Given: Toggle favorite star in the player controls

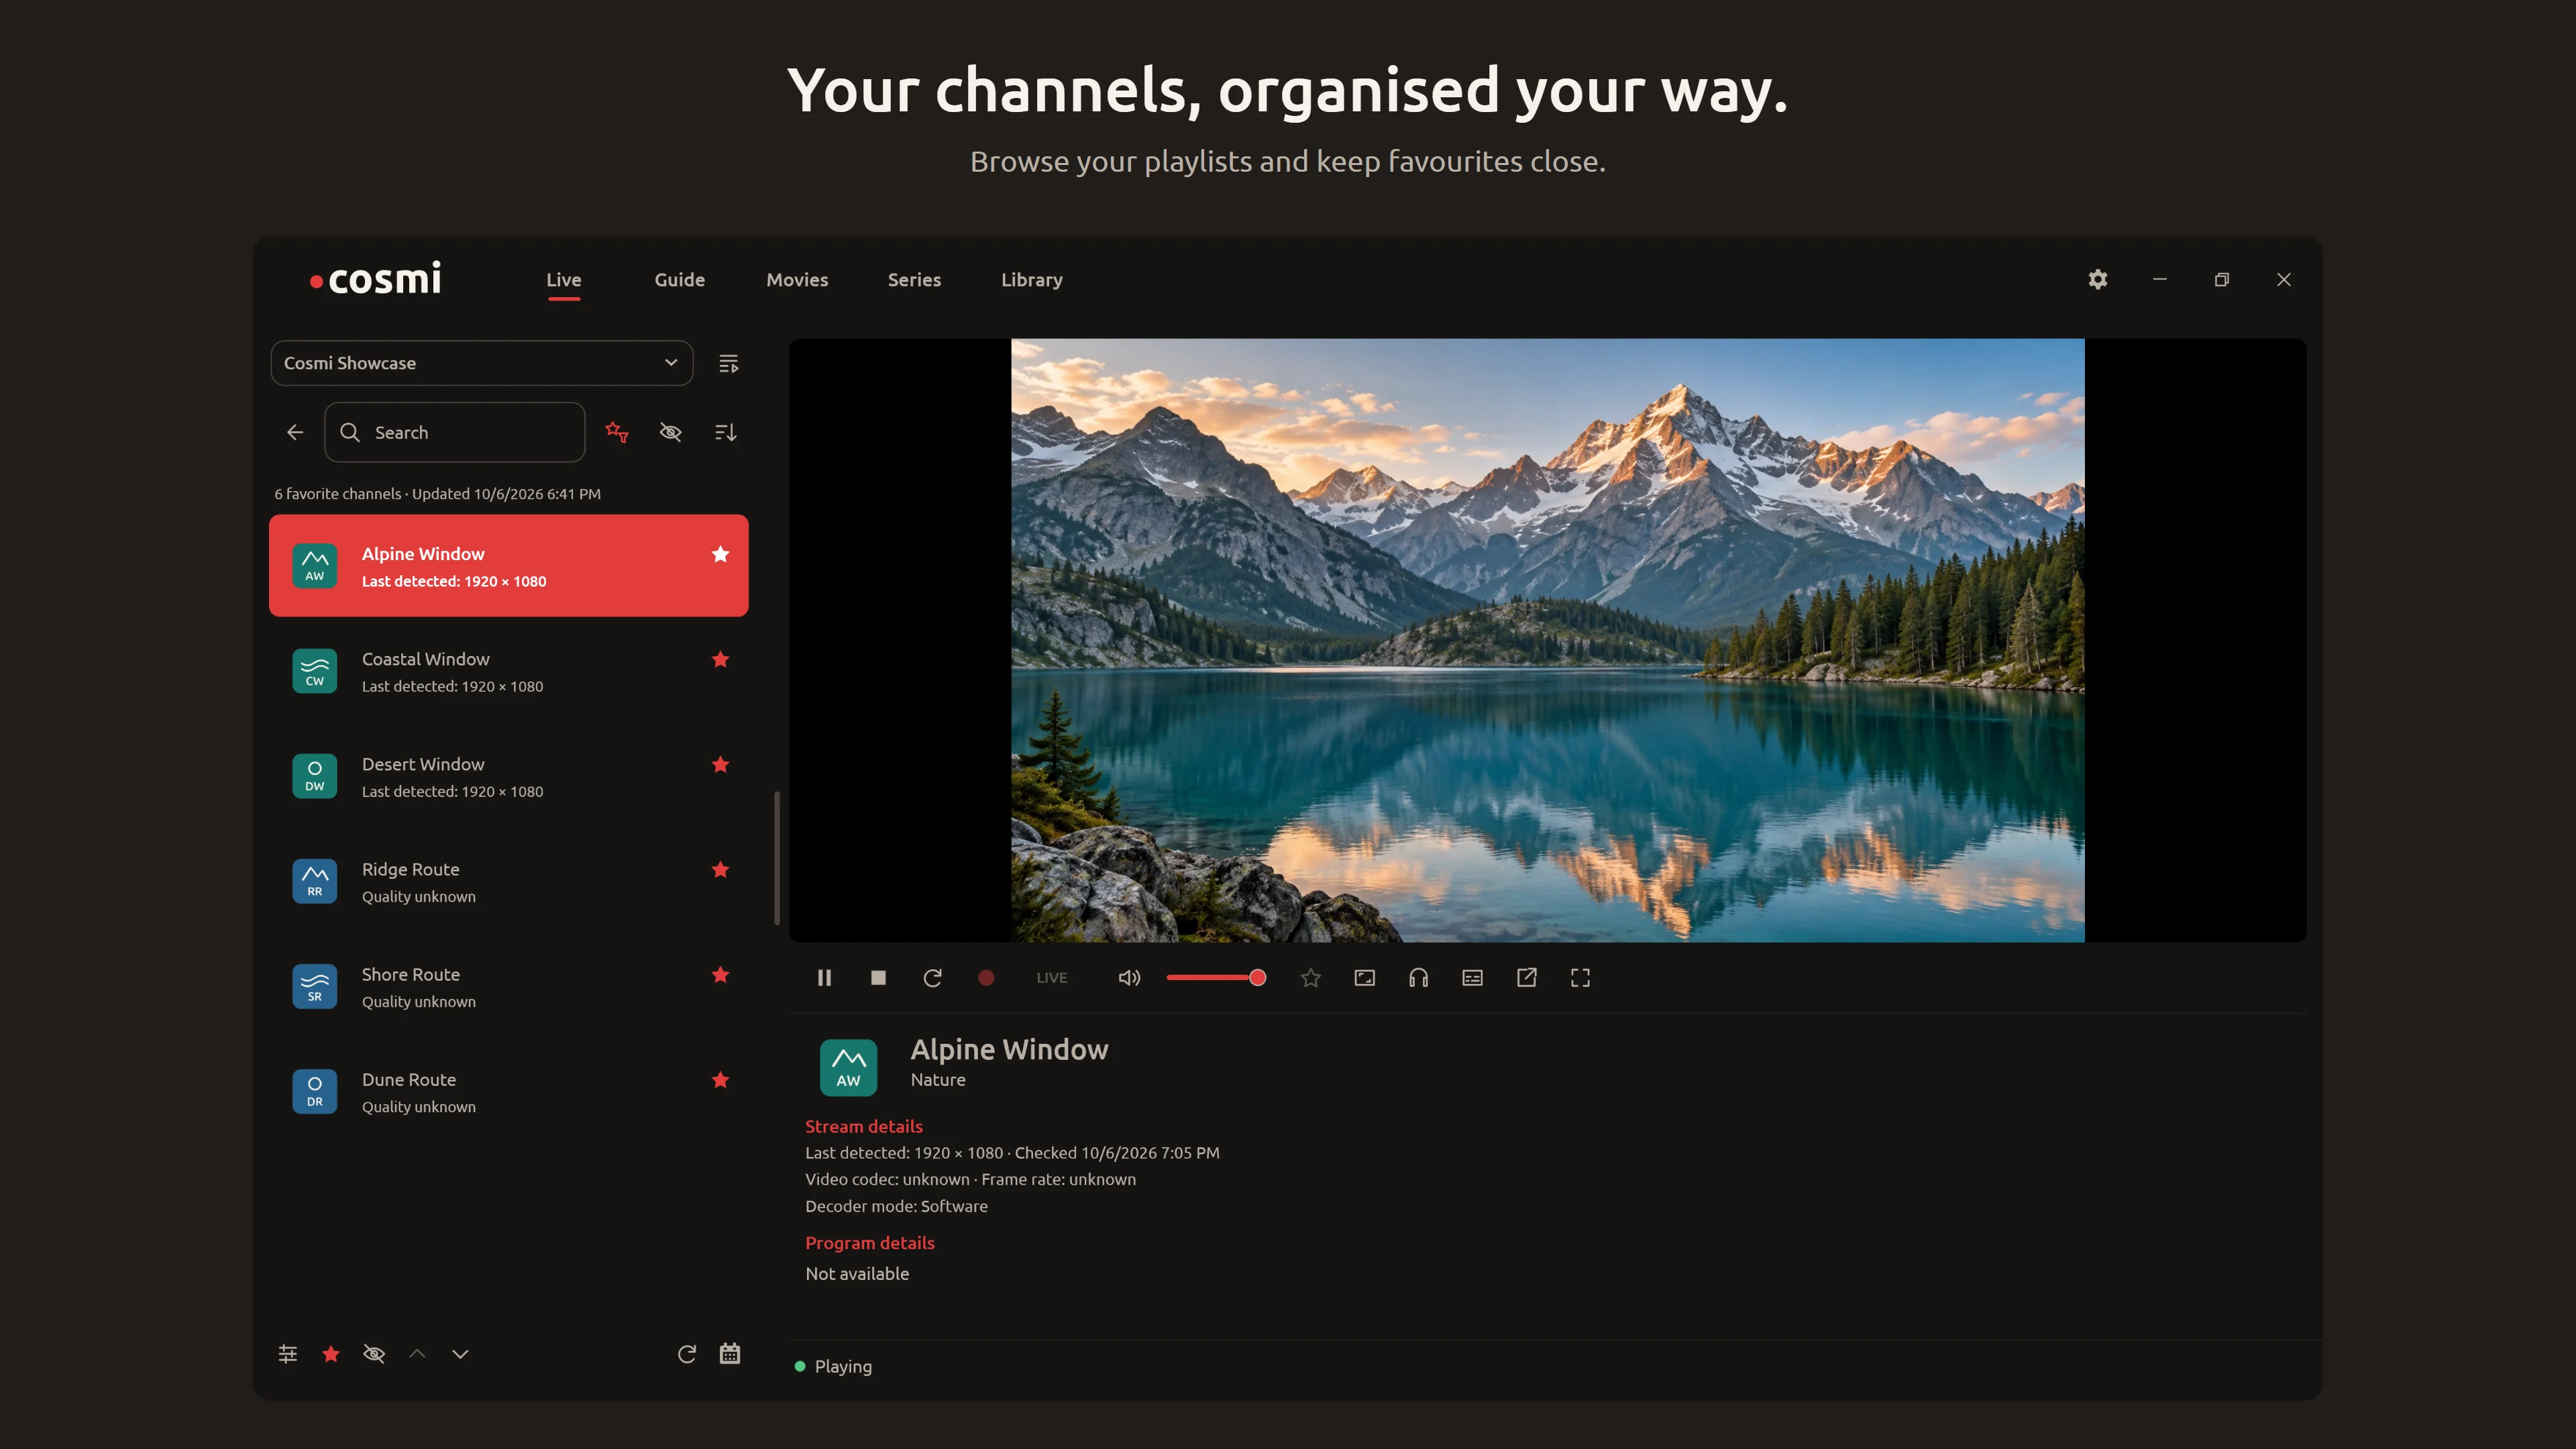Looking at the screenshot, I should tap(1311, 978).
